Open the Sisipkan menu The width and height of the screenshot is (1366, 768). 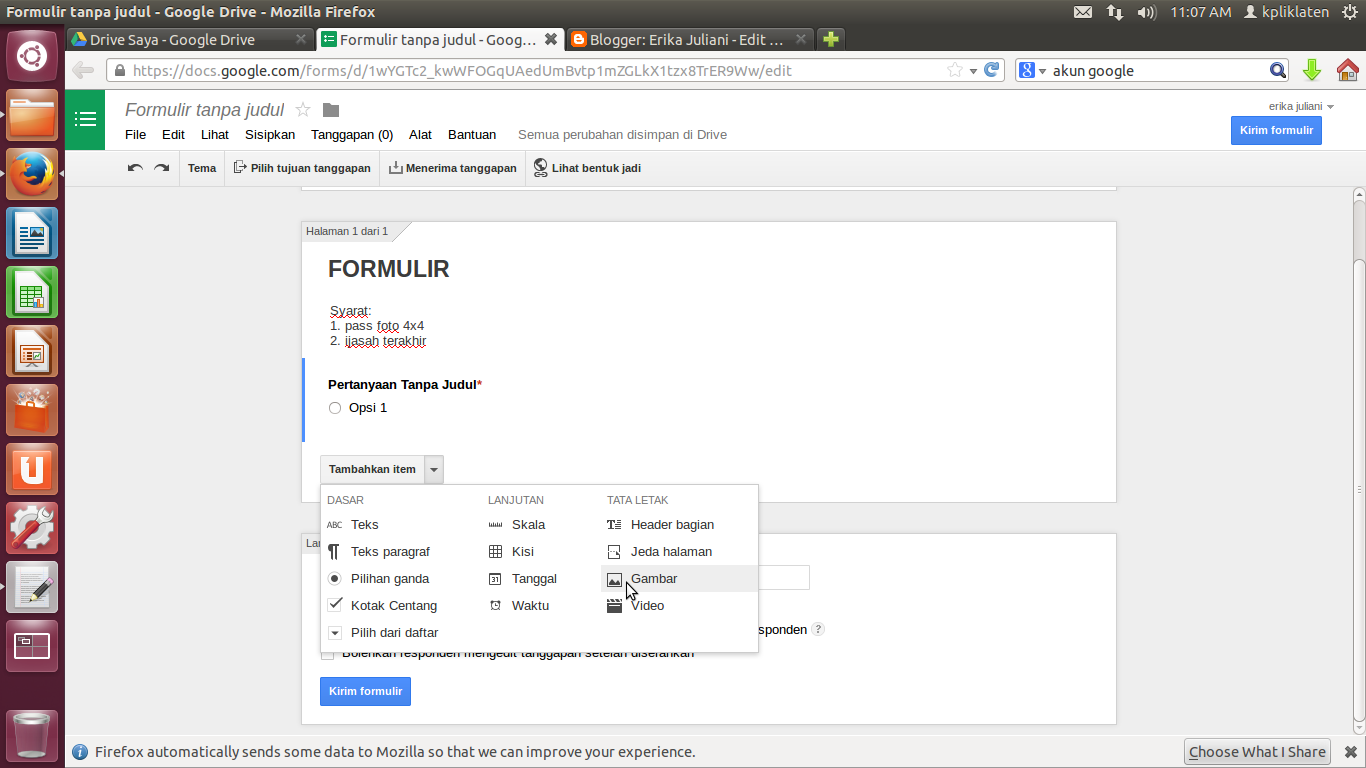(x=270, y=134)
